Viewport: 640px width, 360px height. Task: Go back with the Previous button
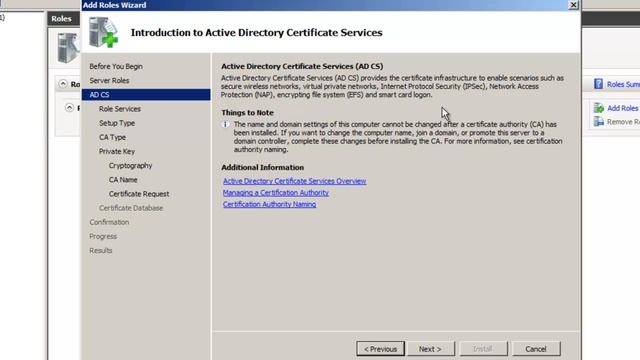(380, 349)
